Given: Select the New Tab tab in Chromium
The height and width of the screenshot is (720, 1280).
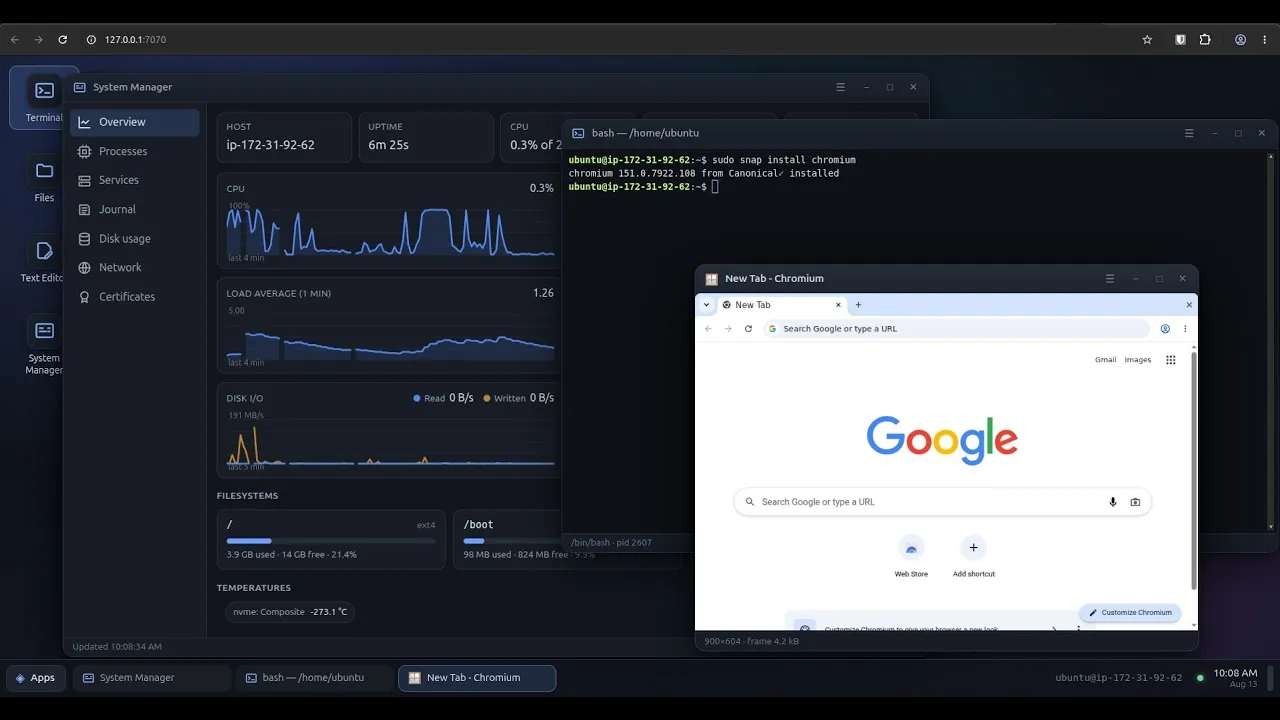Looking at the screenshot, I should (x=783, y=305).
